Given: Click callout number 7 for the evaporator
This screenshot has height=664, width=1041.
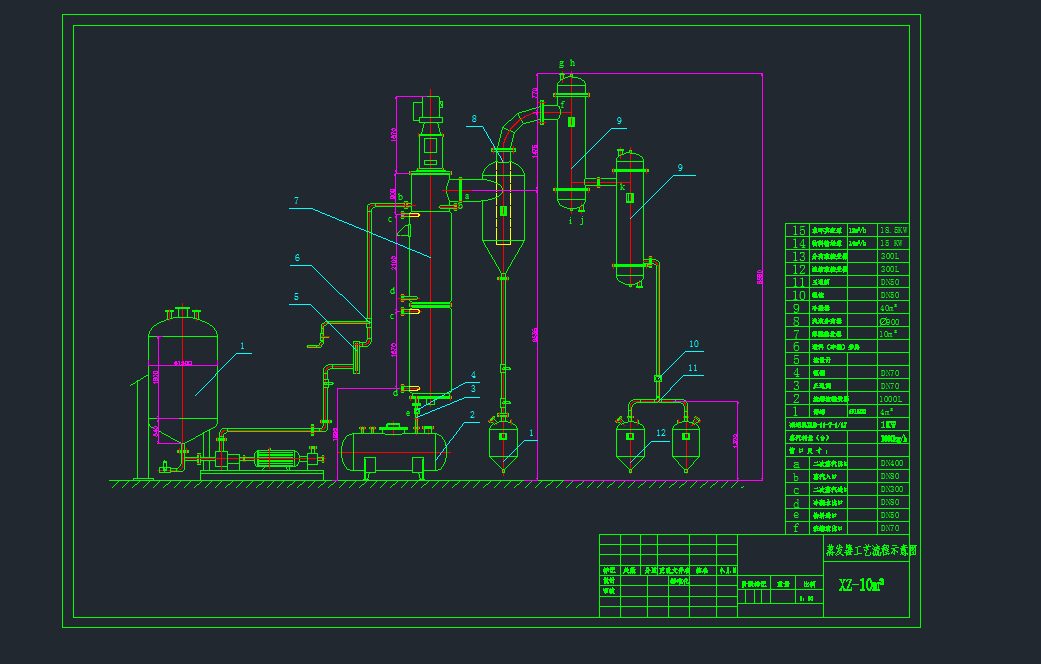Looking at the screenshot, I should point(296,201).
